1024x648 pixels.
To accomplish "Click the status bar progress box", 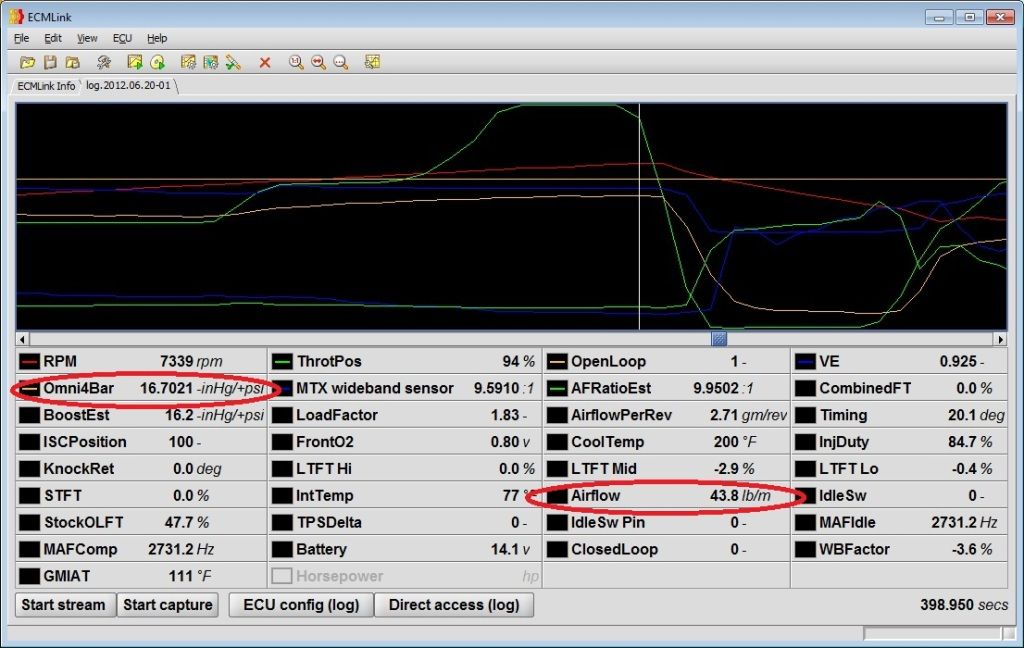I will click(933, 633).
